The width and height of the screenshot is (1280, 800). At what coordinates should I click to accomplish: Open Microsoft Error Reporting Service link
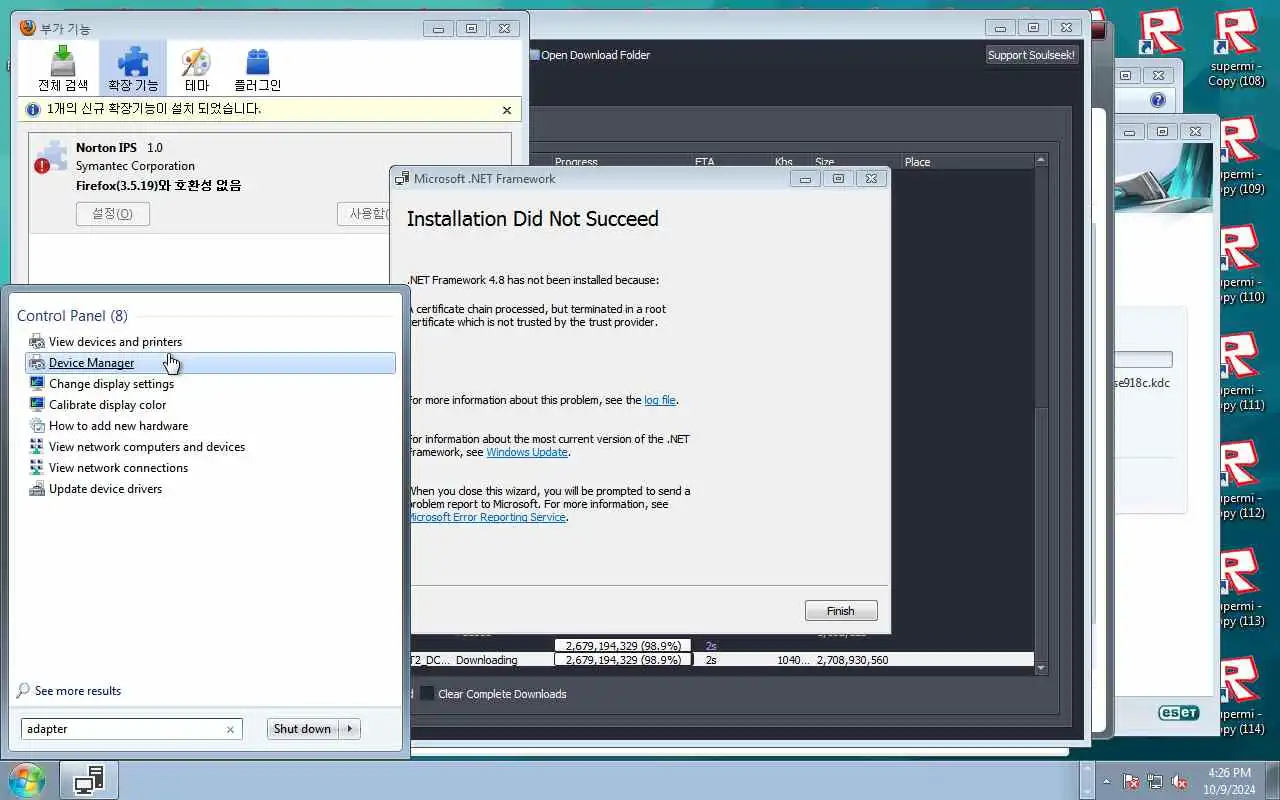pyautogui.click(x=487, y=517)
